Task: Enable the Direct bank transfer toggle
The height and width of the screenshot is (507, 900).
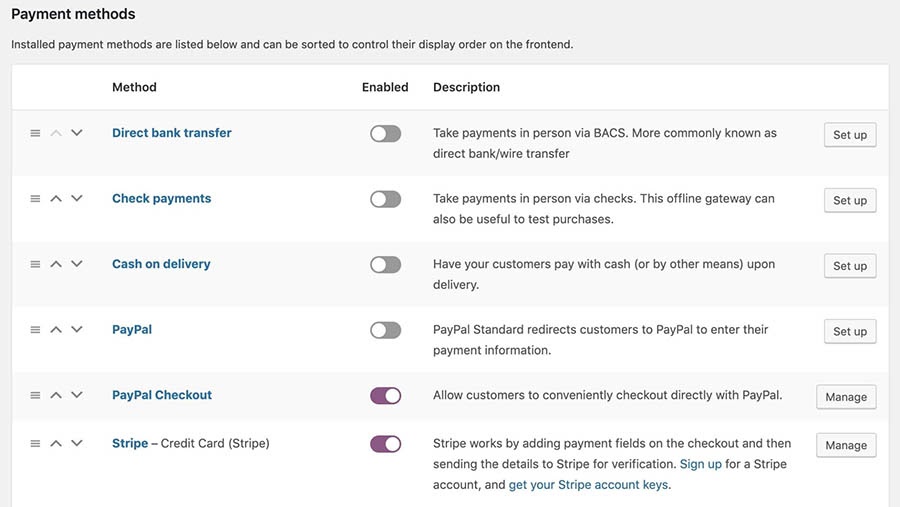Action: tap(385, 134)
